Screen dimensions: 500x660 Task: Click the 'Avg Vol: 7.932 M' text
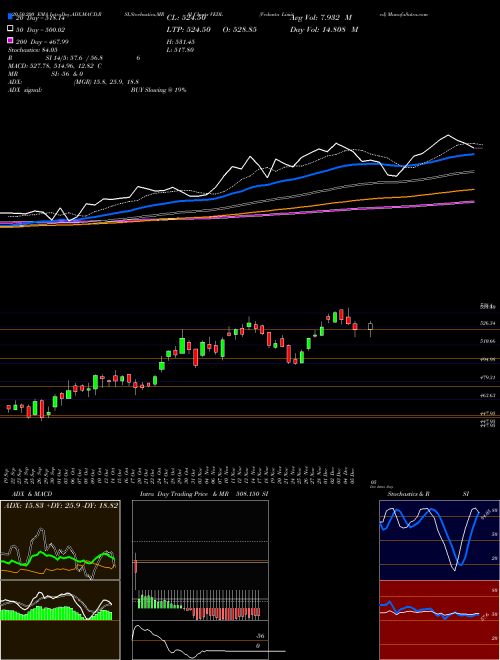321,18
